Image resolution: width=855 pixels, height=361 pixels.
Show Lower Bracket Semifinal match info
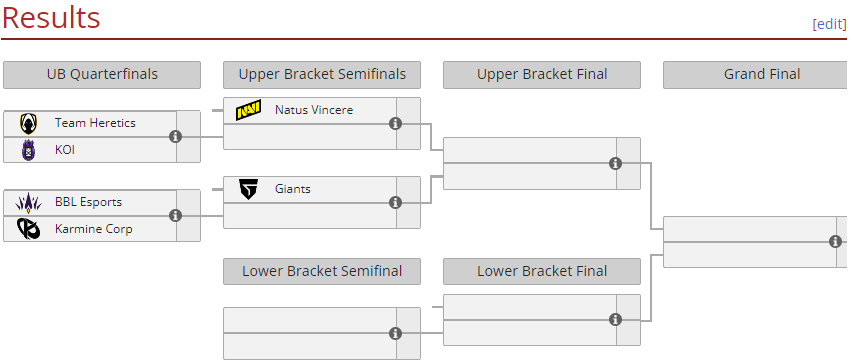(x=395, y=333)
